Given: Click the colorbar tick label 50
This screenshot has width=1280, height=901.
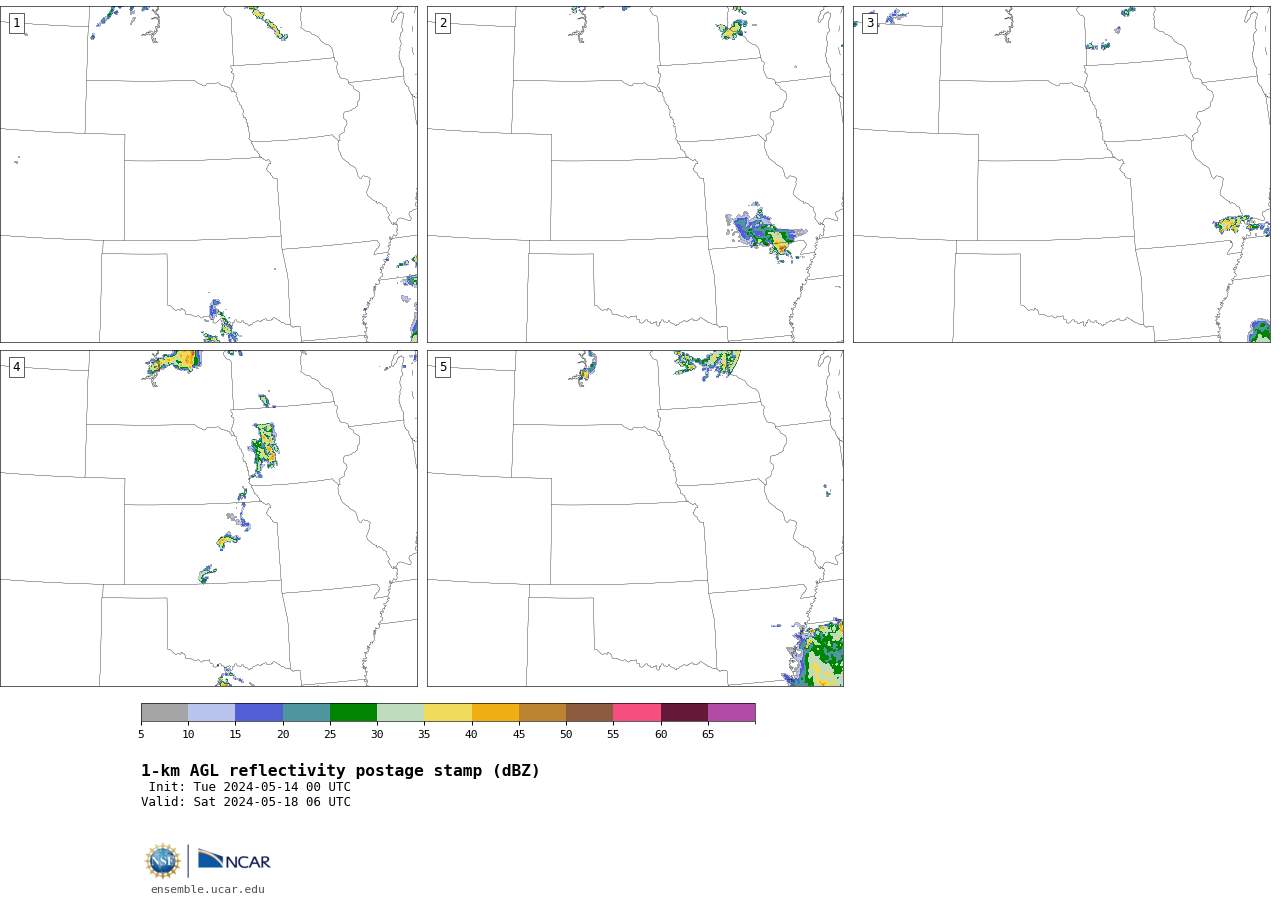Looking at the screenshot, I should point(566,735).
